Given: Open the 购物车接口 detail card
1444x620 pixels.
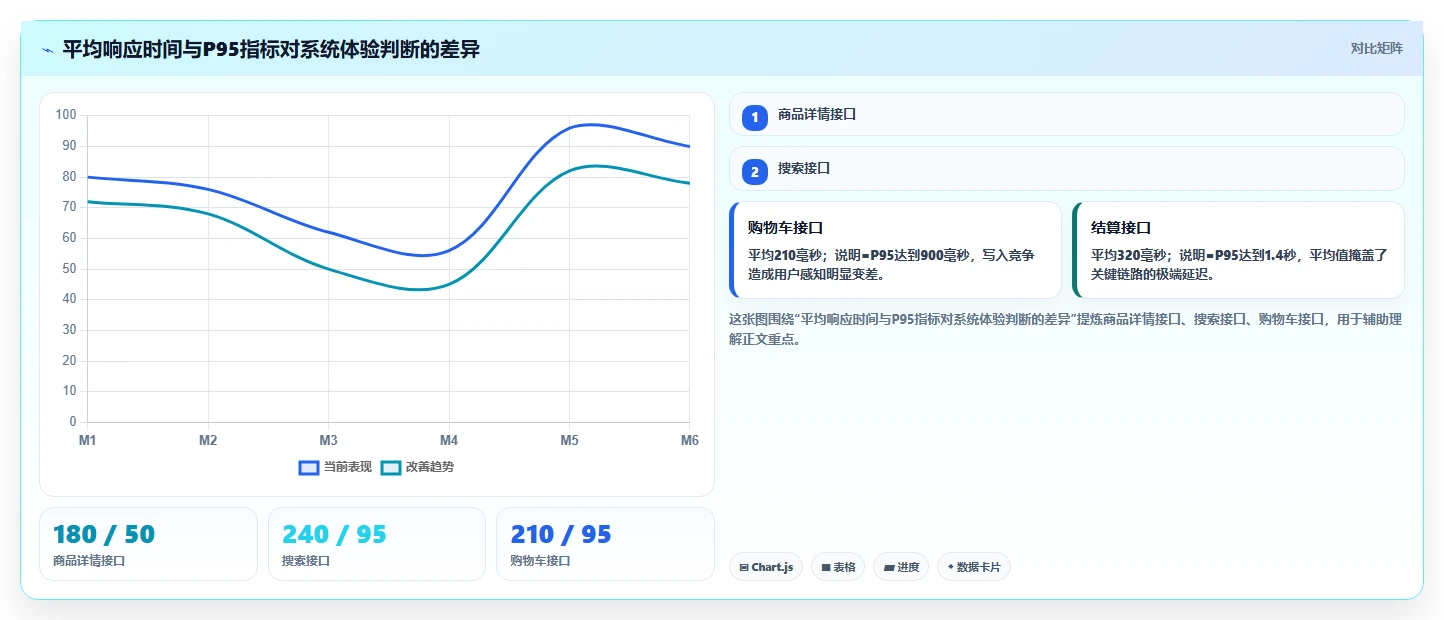Looking at the screenshot, I should [x=895, y=250].
